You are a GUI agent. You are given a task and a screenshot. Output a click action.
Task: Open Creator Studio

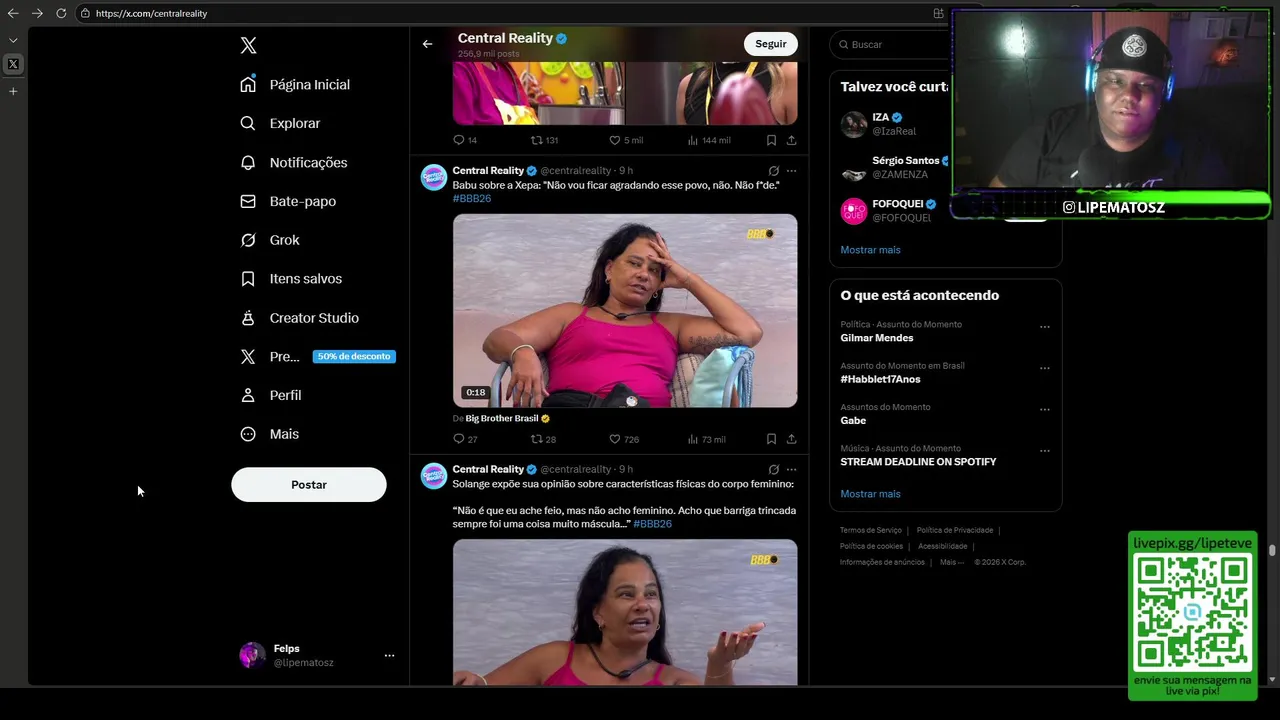pyautogui.click(x=299, y=318)
